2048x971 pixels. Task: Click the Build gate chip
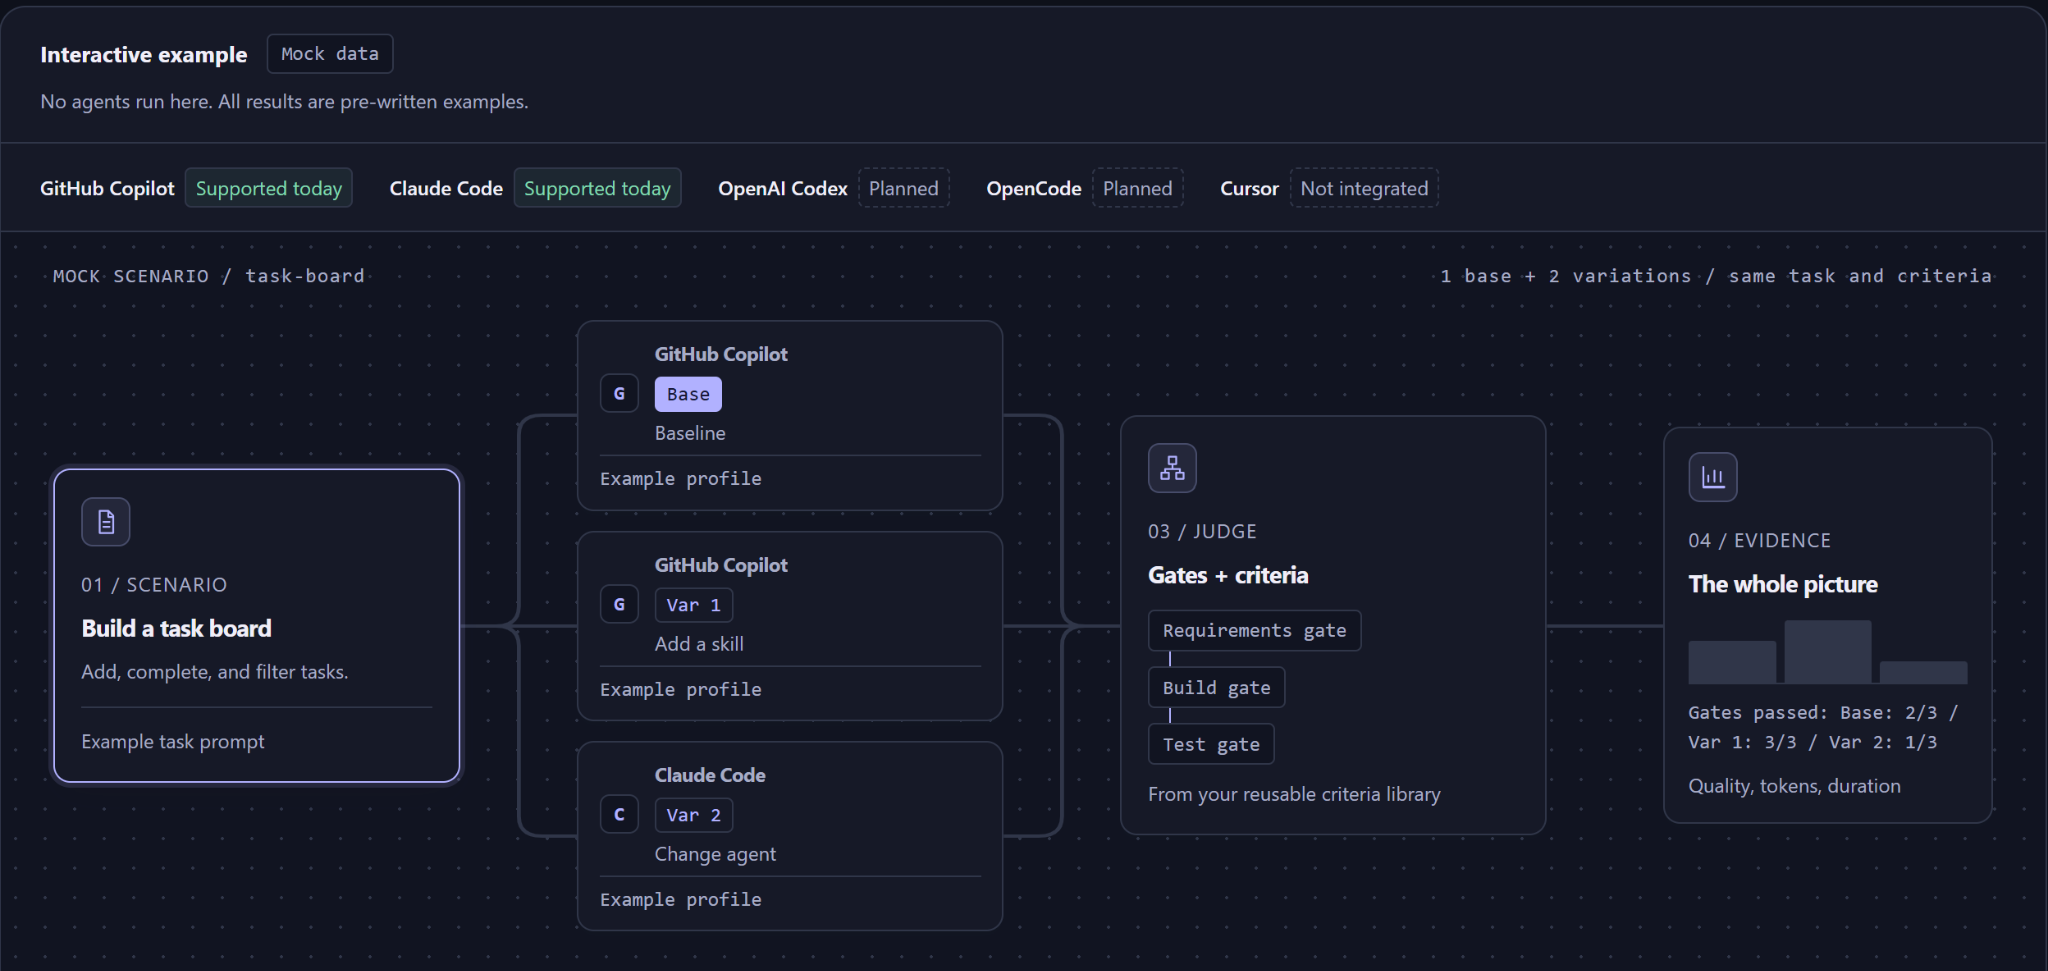coord(1216,688)
